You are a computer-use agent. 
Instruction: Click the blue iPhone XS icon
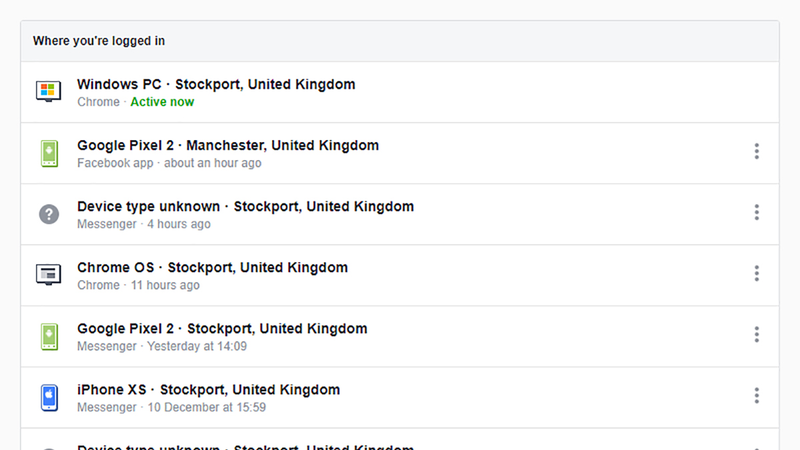(x=49, y=397)
